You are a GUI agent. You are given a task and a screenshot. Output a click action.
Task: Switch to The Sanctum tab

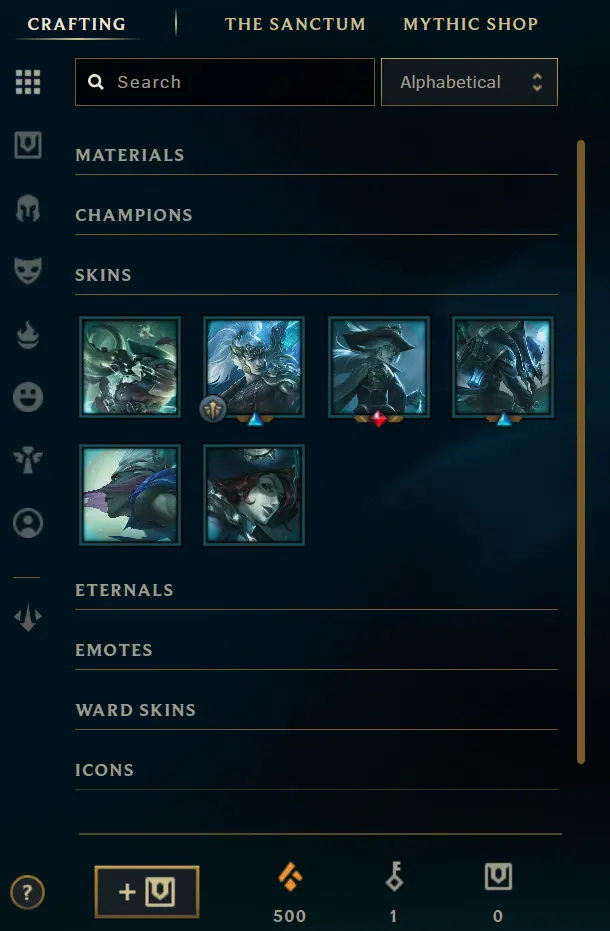[295, 24]
